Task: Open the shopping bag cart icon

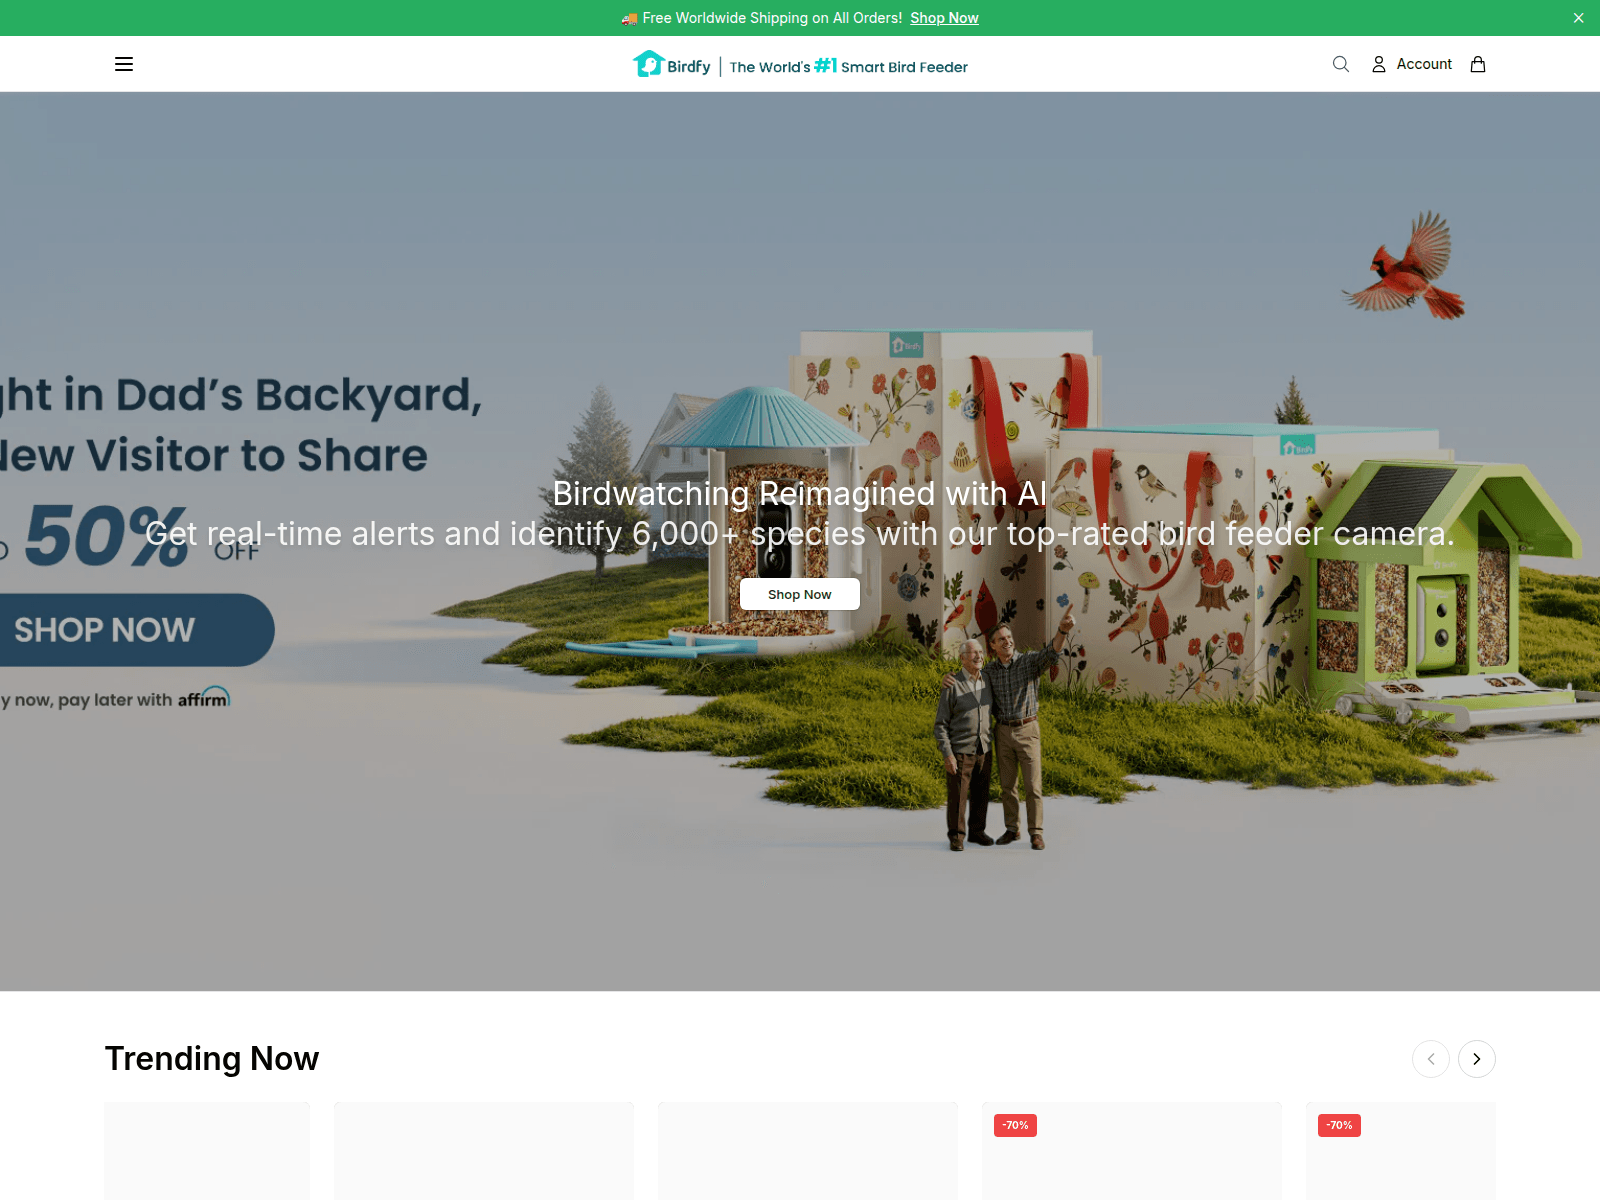Action: click(1478, 64)
